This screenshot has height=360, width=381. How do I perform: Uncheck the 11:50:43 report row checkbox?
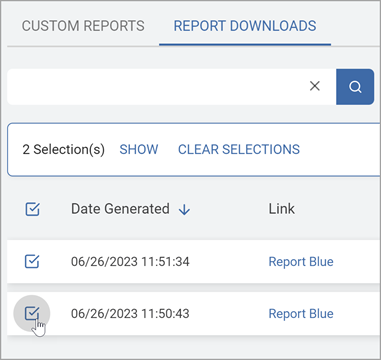point(32,314)
